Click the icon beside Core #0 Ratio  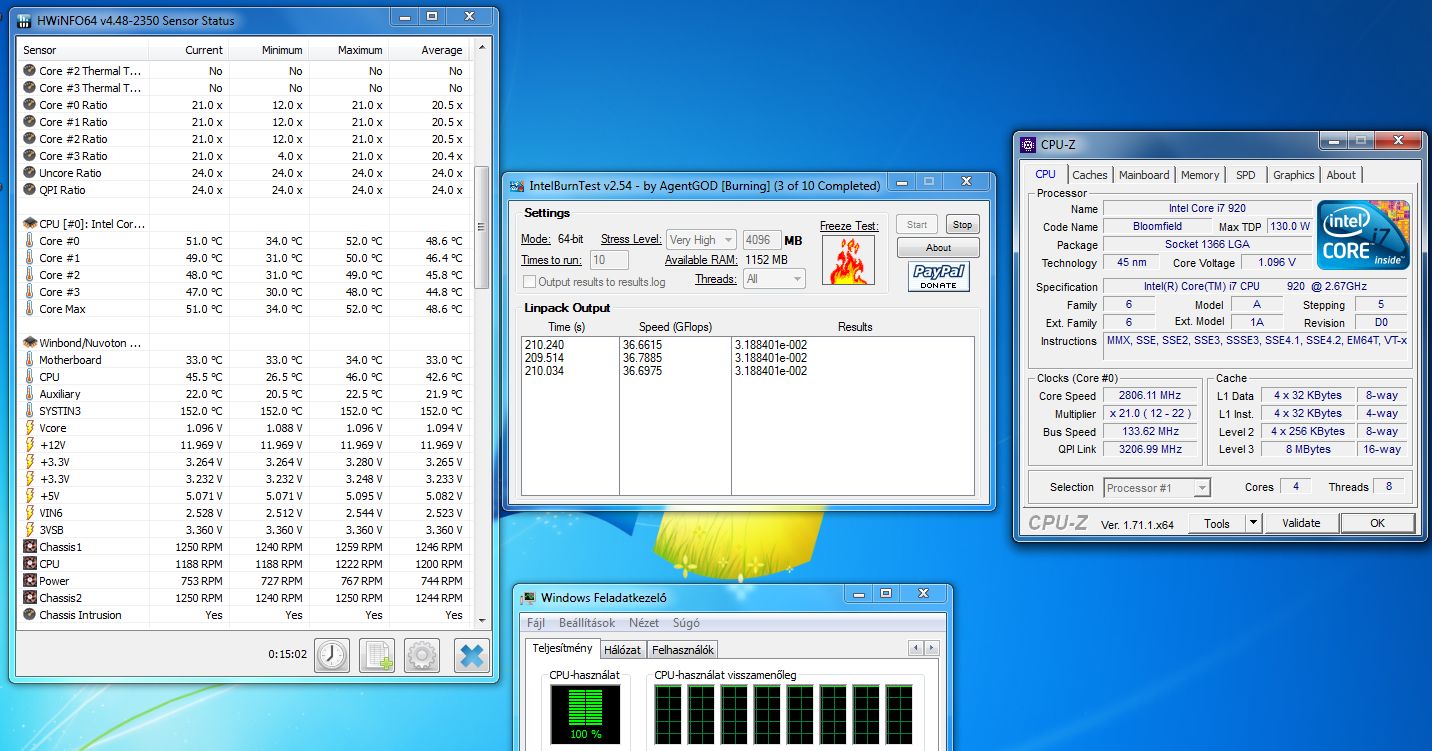29,105
